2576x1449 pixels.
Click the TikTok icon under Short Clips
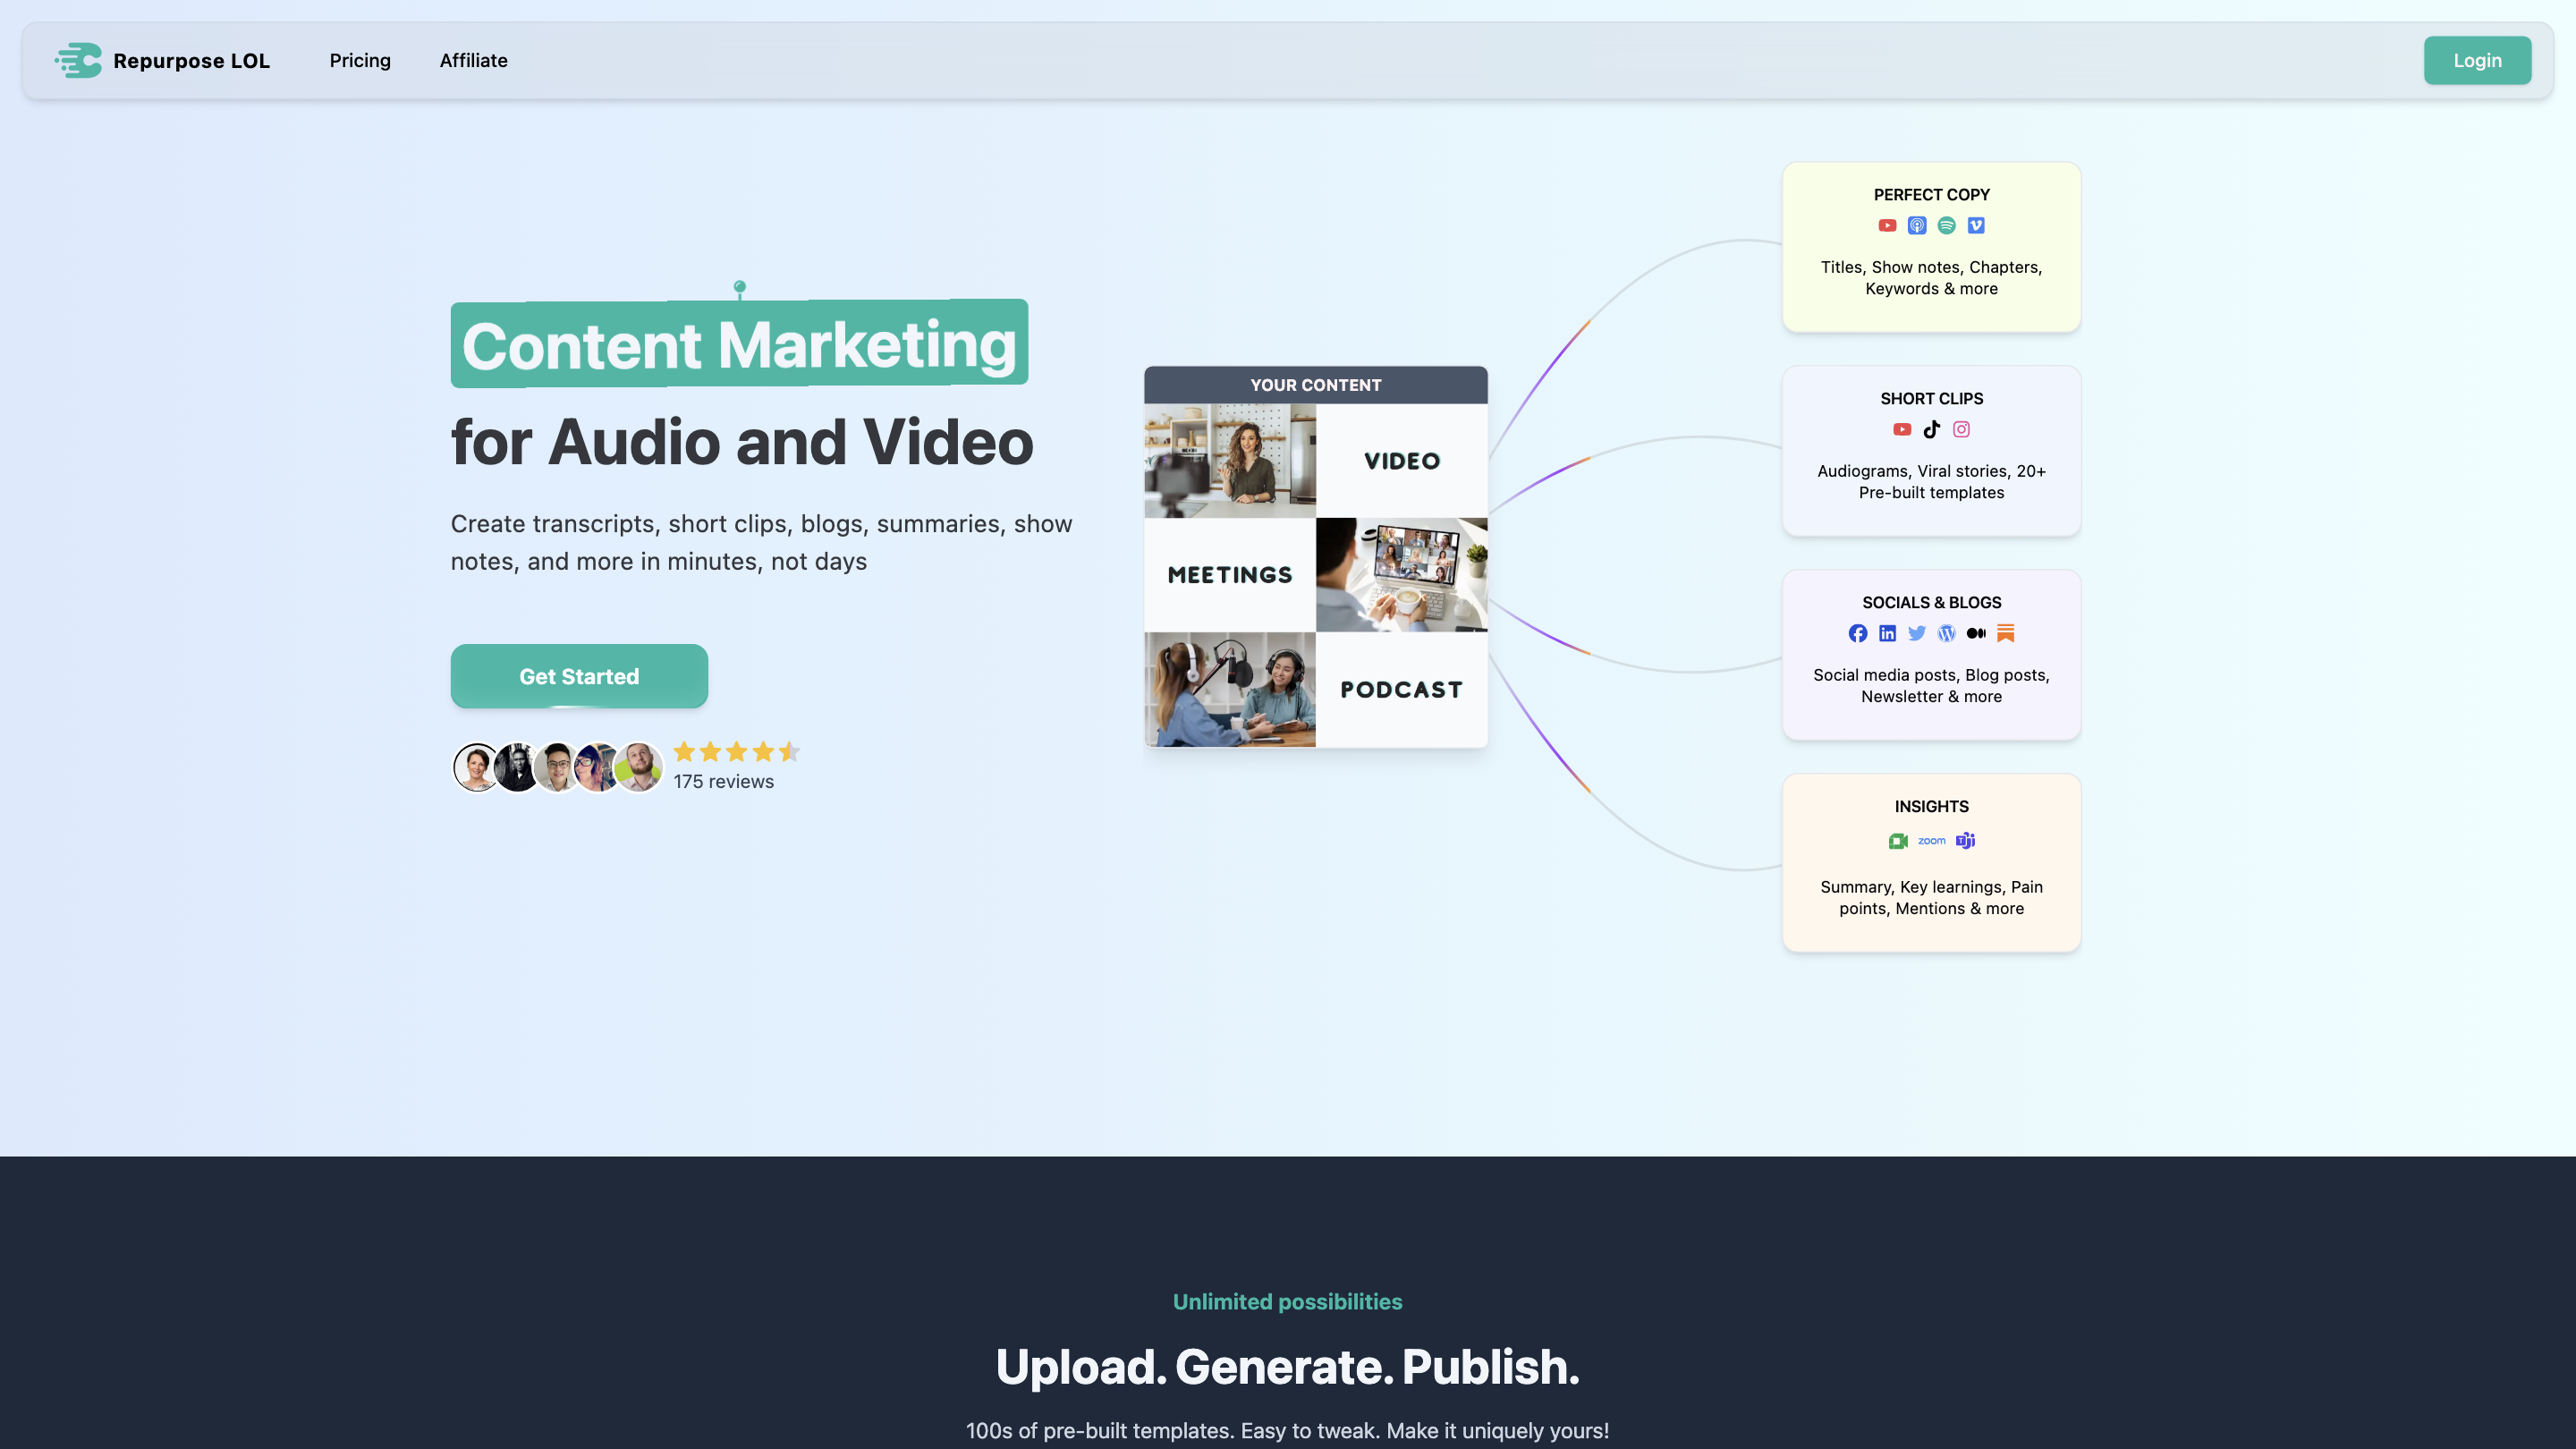click(x=1931, y=430)
